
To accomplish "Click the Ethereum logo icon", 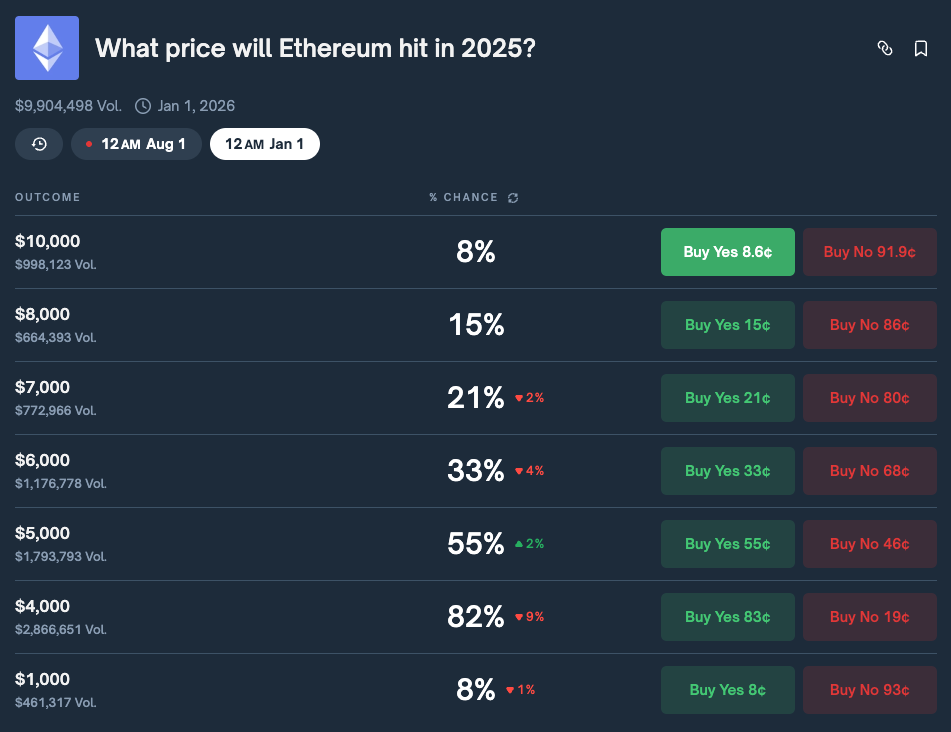I will (x=47, y=48).
